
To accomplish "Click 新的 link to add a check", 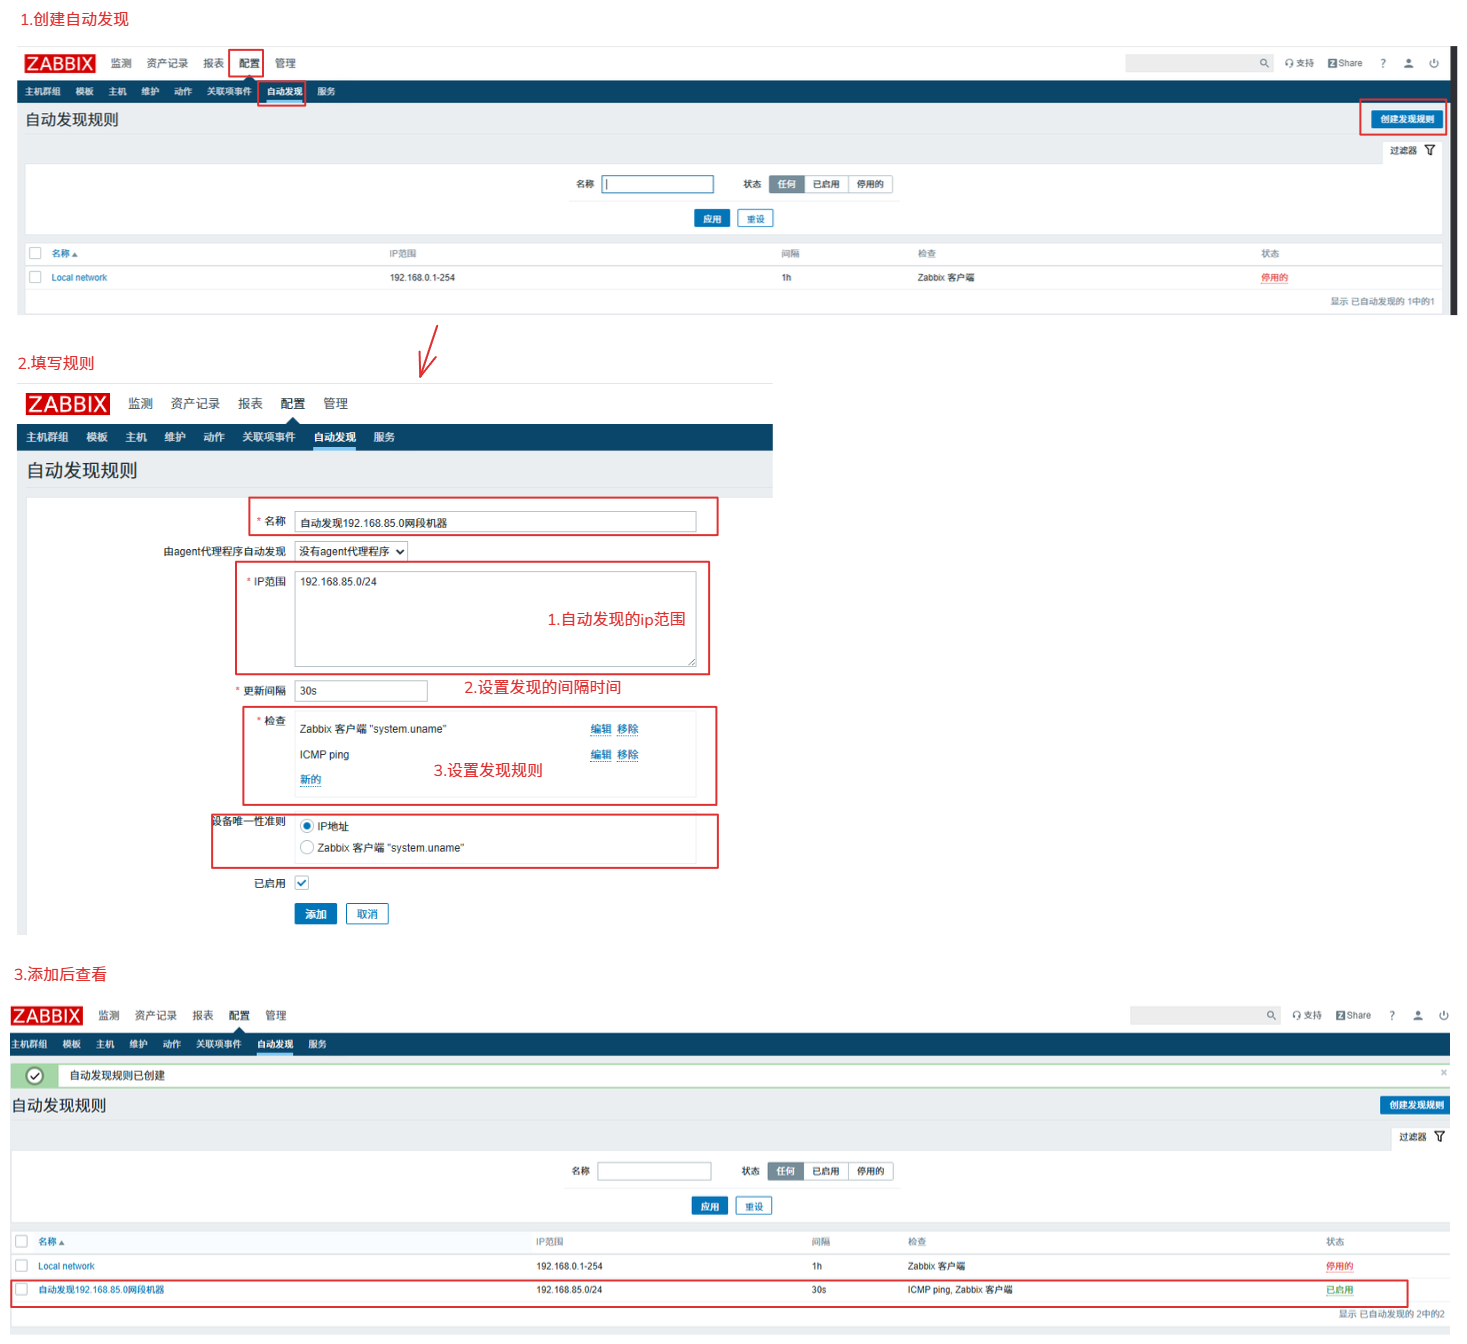I will 310,780.
